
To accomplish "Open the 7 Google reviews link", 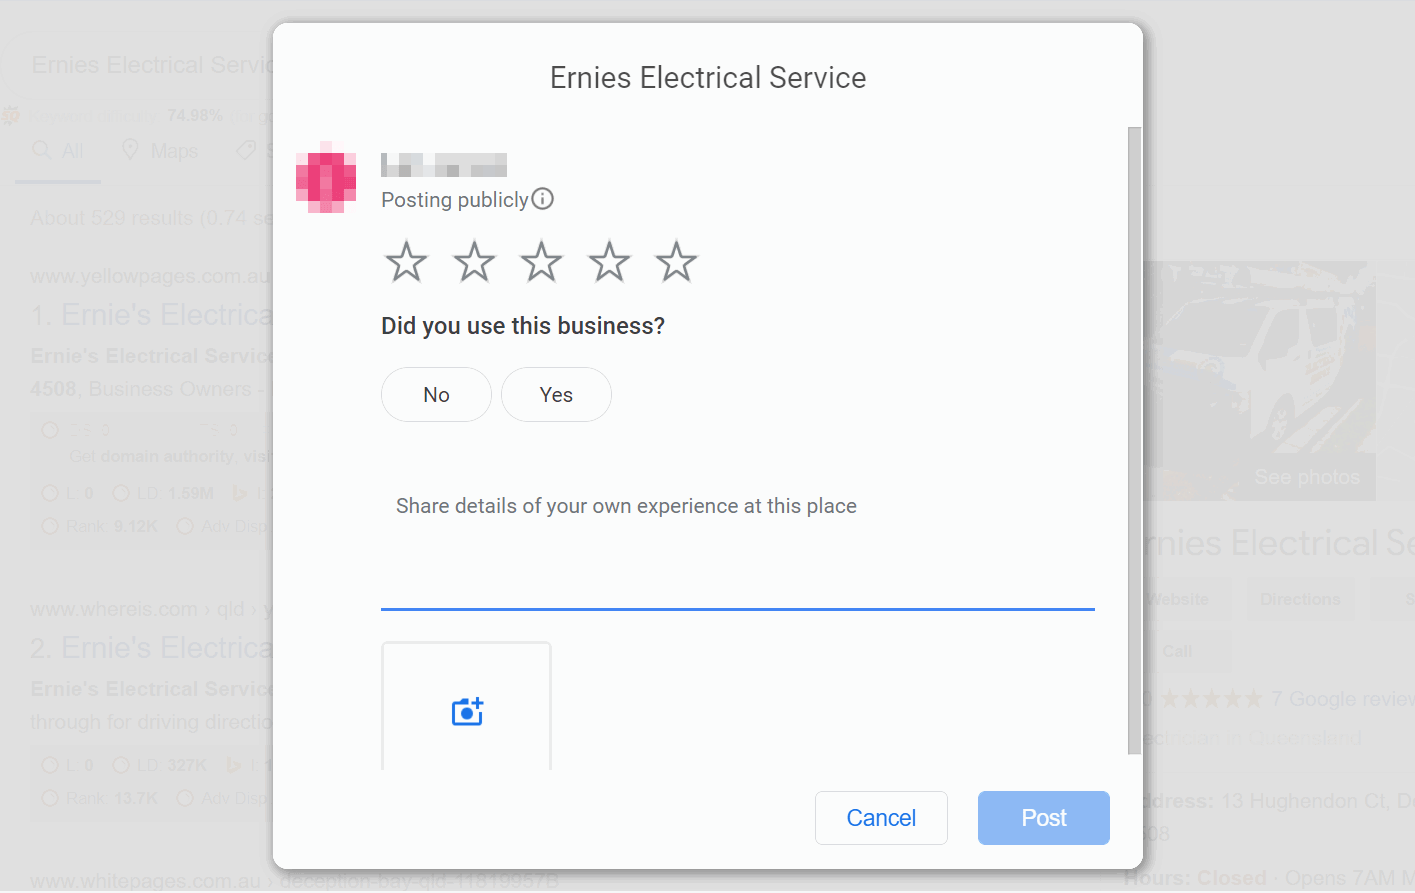I will point(1341,699).
